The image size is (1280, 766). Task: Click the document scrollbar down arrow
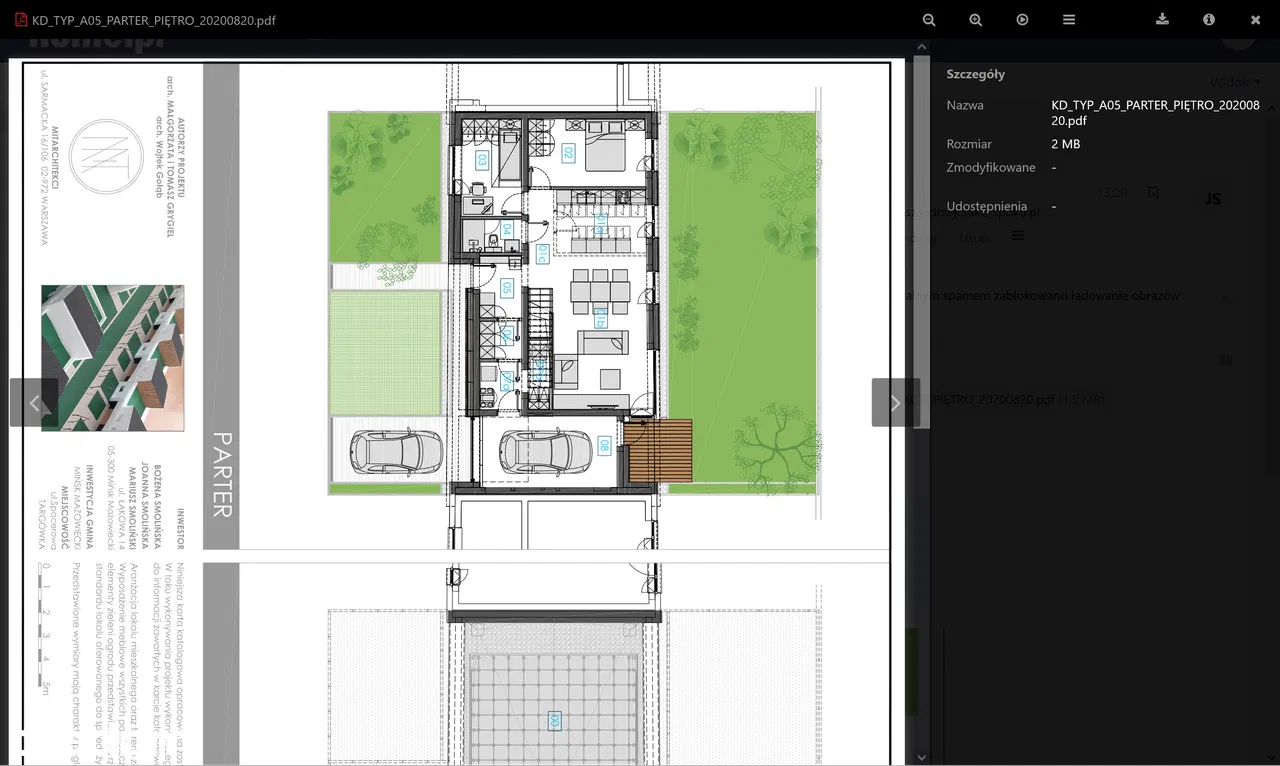[922, 758]
